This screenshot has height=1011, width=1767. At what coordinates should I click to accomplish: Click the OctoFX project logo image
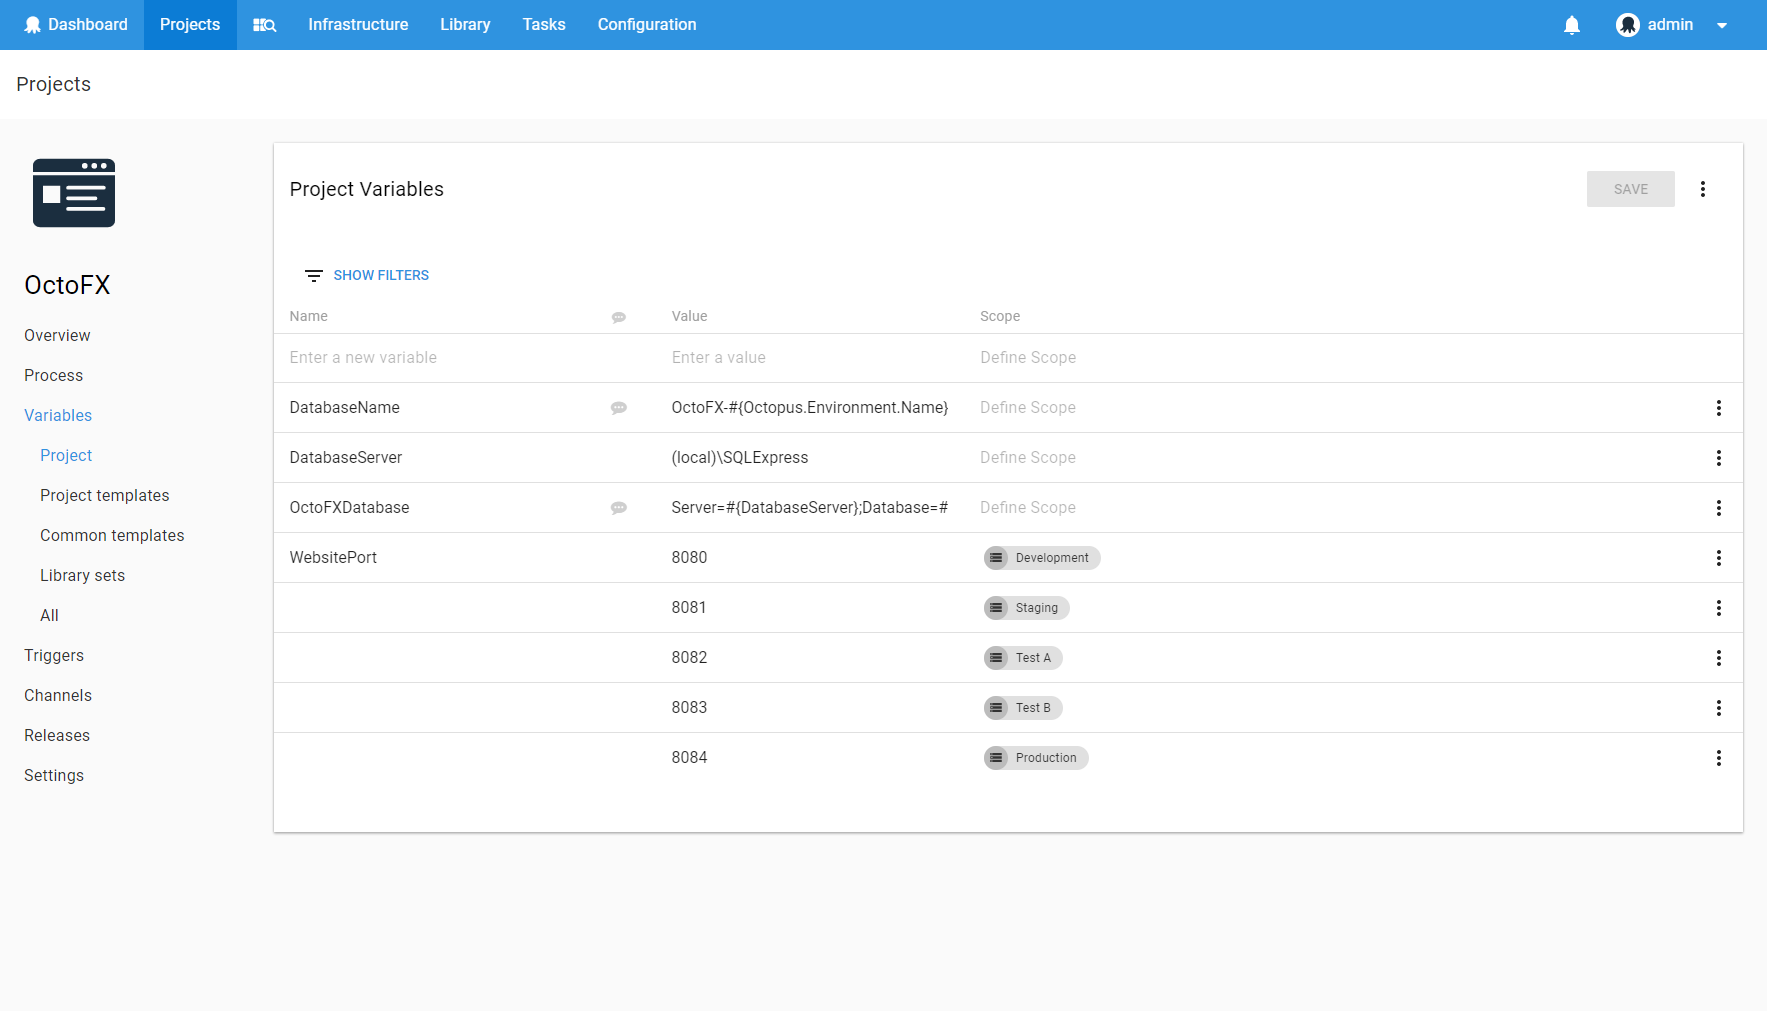pos(73,193)
